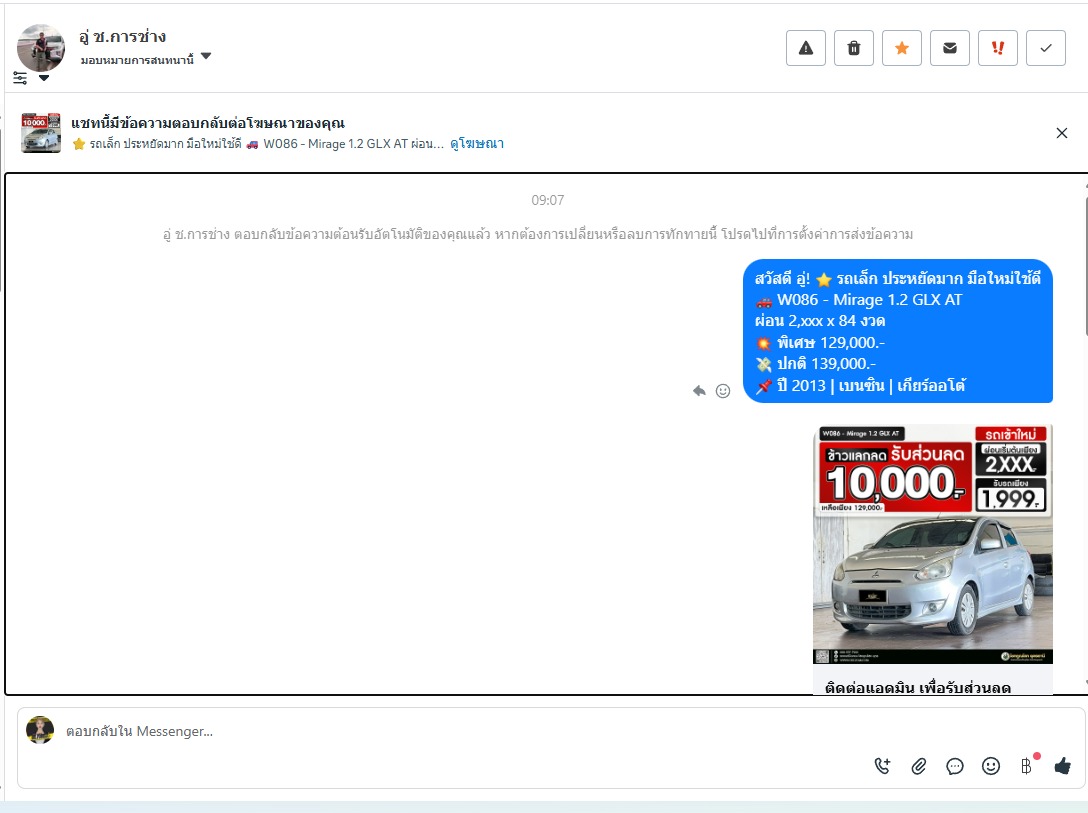Click your page avatar beside composer
This screenshot has width=1088, height=813.
[x=40, y=730]
